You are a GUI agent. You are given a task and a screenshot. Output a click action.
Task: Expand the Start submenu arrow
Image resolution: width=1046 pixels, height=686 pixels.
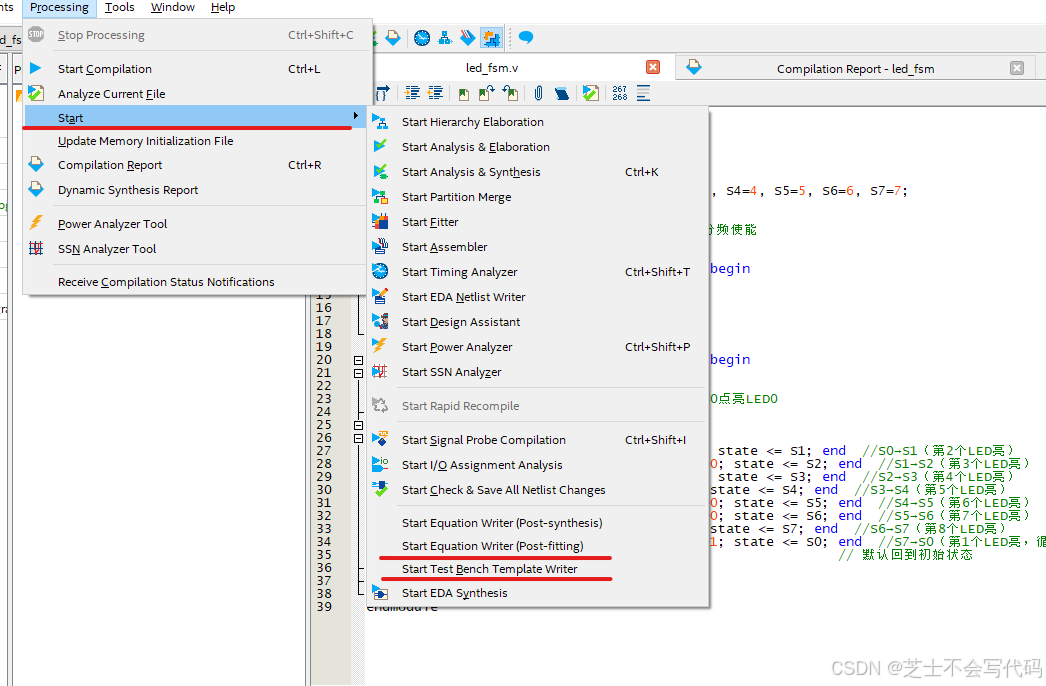[356, 116]
